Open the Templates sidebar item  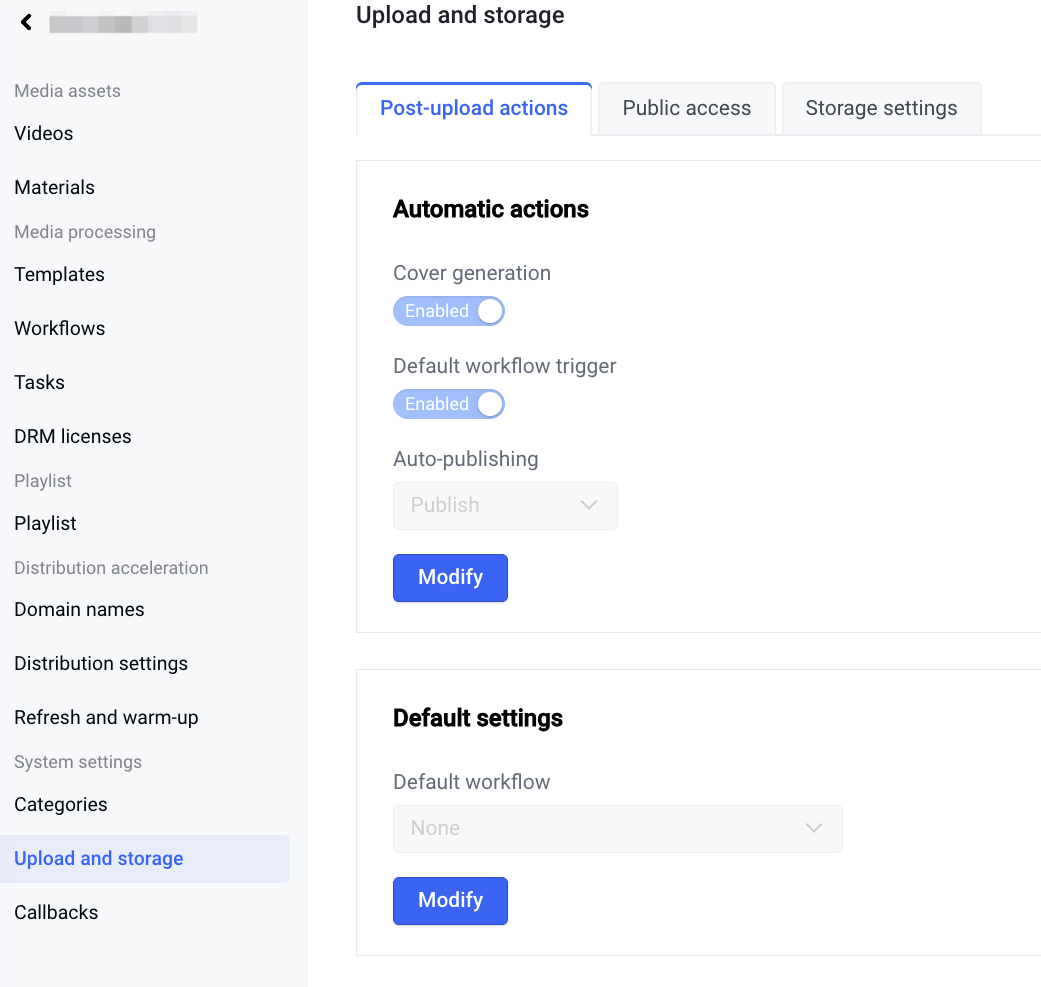(x=60, y=275)
